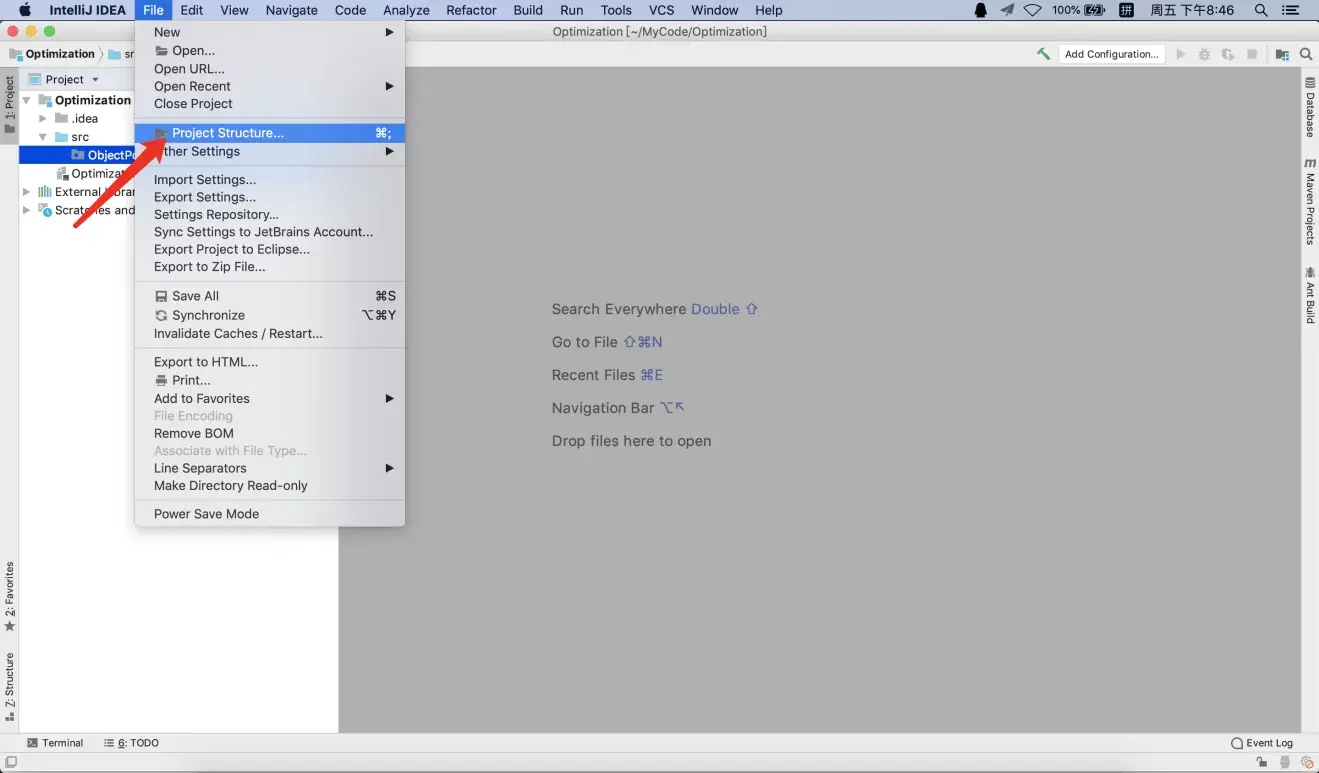Click the inspector figure icon in the status bar
This screenshot has width=1319, height=773.
(x=1287, y=762)
